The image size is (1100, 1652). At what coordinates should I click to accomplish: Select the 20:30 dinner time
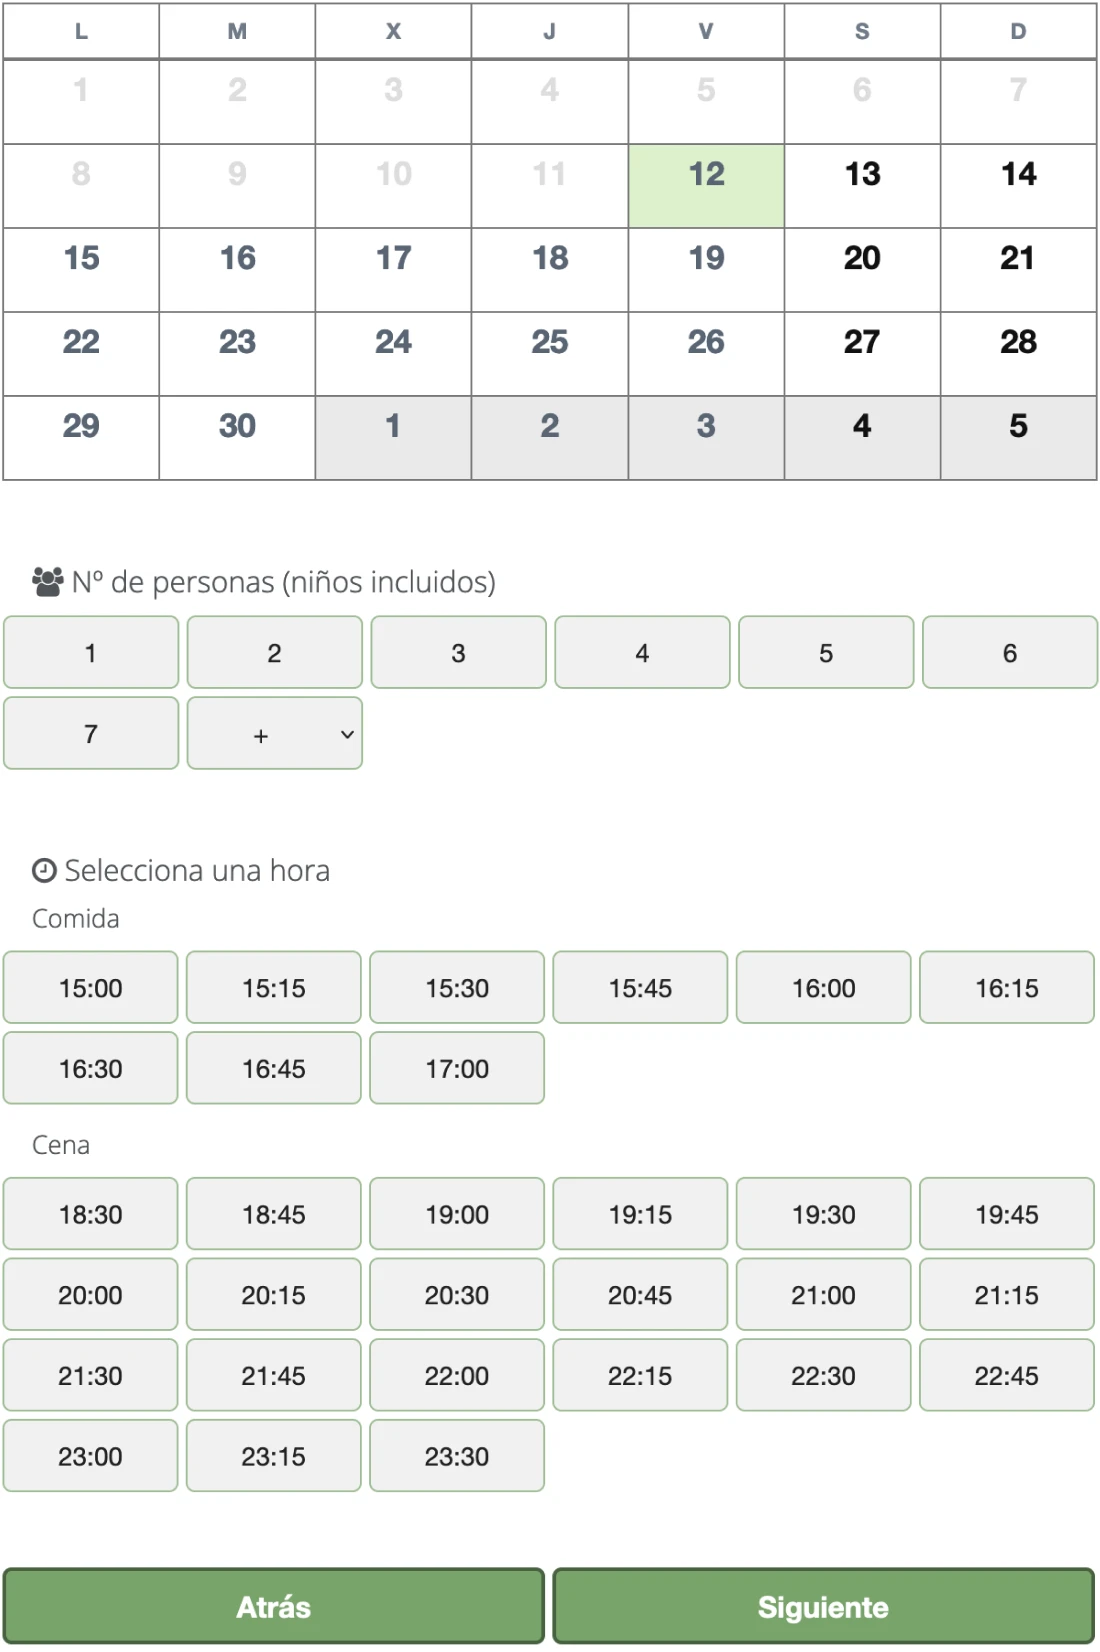pos(457,1295)
